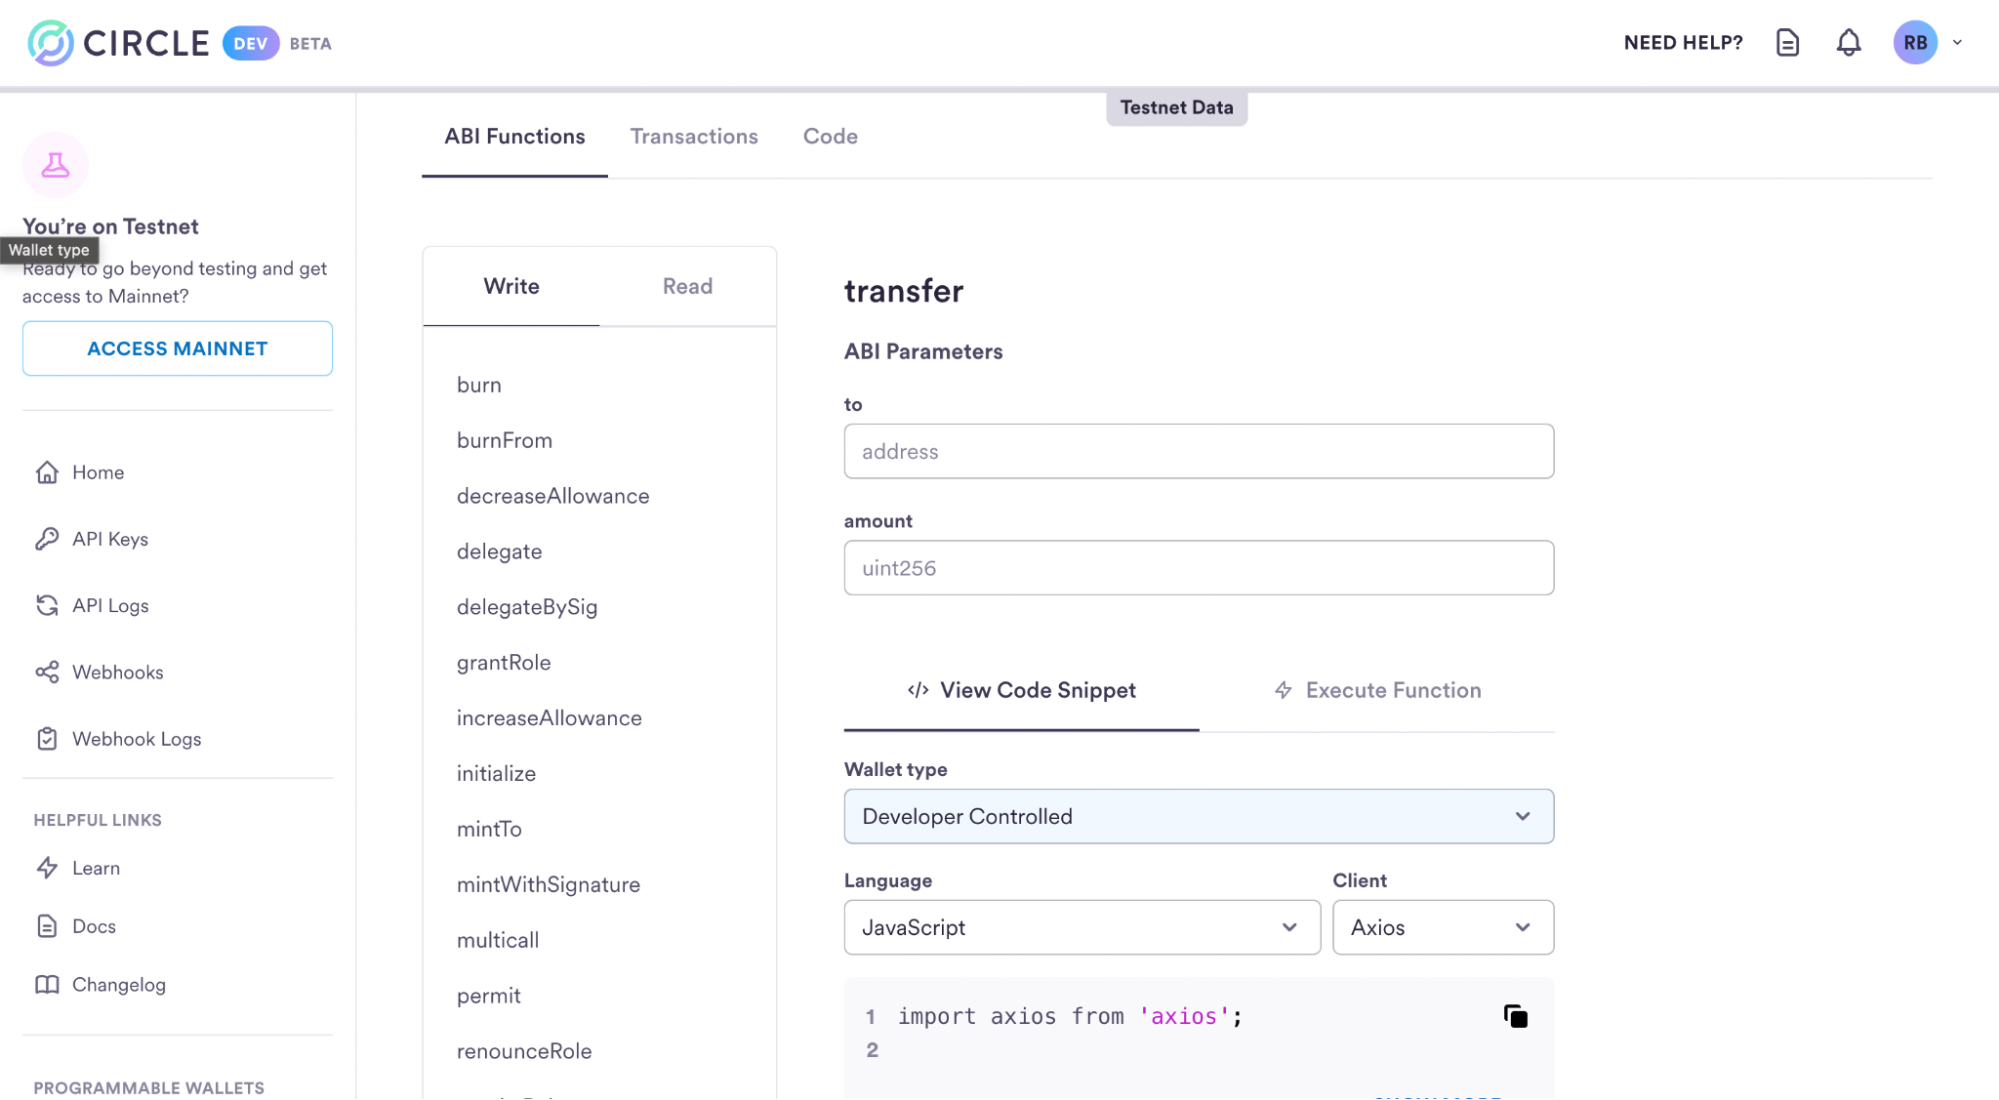1999x1100 pixels.
Task: Click the API Keys key icon
Action: [47, 539]
